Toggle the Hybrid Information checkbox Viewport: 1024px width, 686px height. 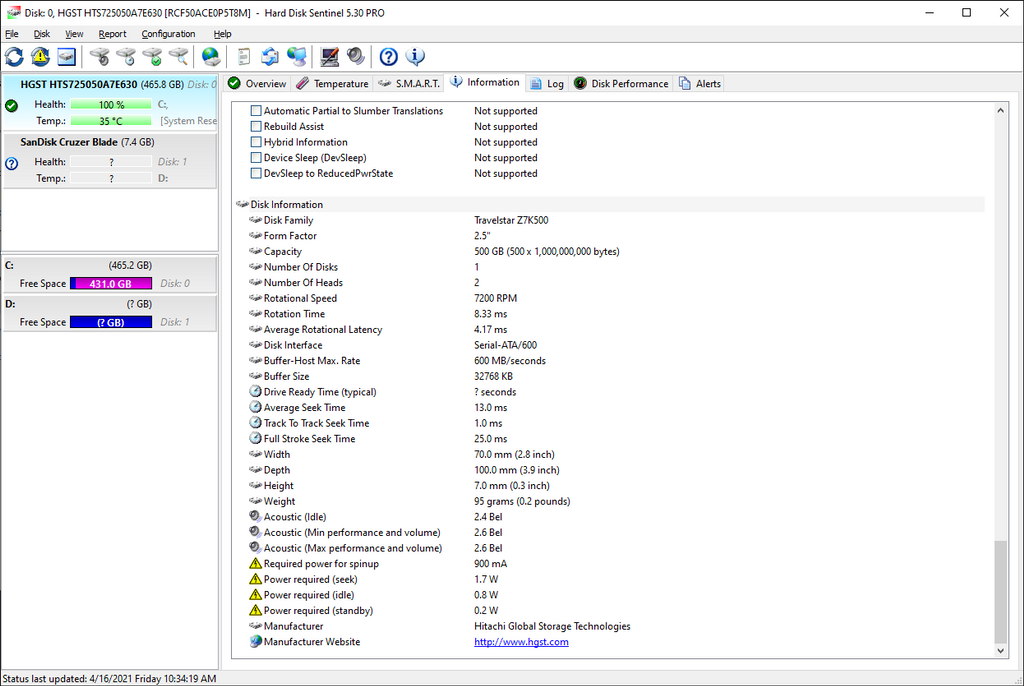(256, 142)
